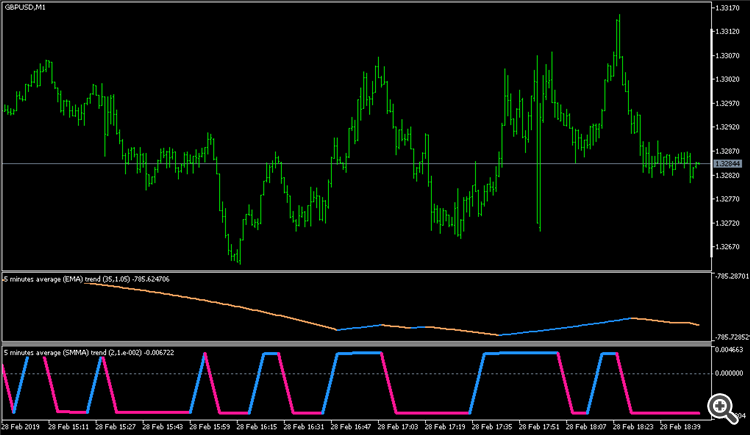Click the highlighted current price tag 1.32844
This screenshot has width=750, height=435.
[x=727, y=164]
